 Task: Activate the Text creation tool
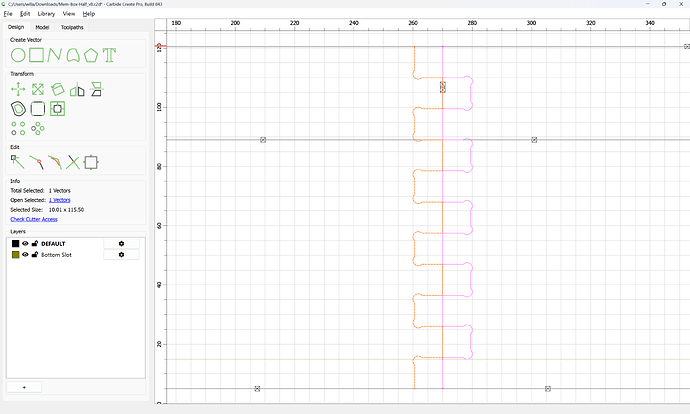[x=109, y=55]
